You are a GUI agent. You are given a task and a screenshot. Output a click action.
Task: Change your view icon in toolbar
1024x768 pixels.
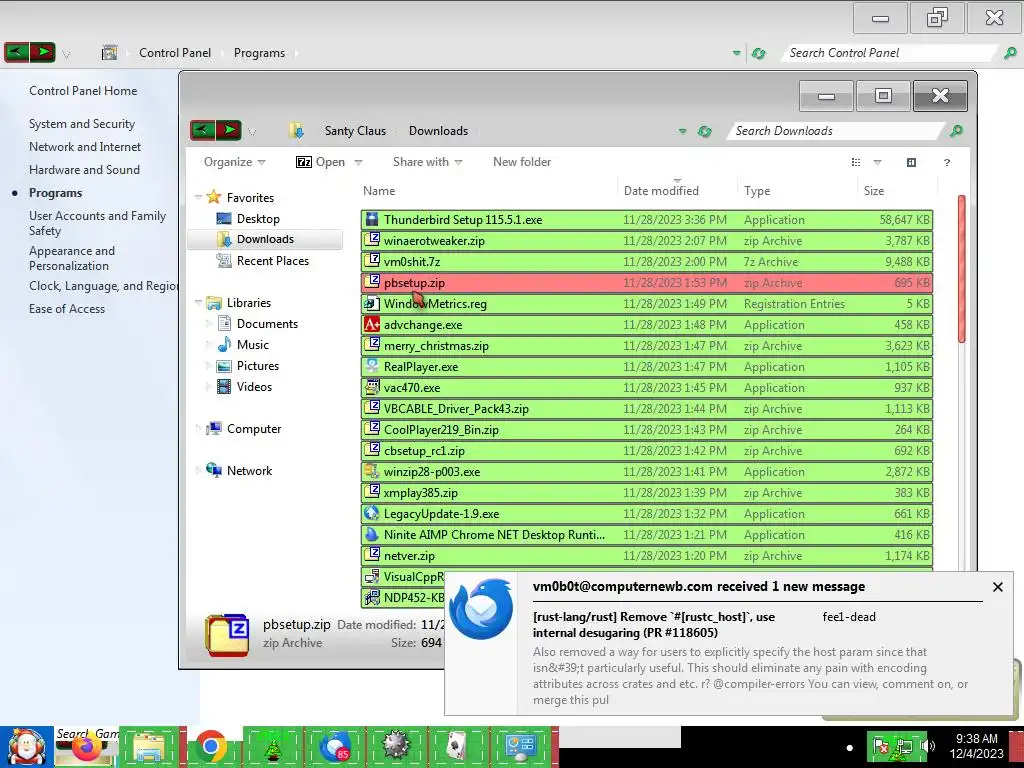(x=856, y=162)
